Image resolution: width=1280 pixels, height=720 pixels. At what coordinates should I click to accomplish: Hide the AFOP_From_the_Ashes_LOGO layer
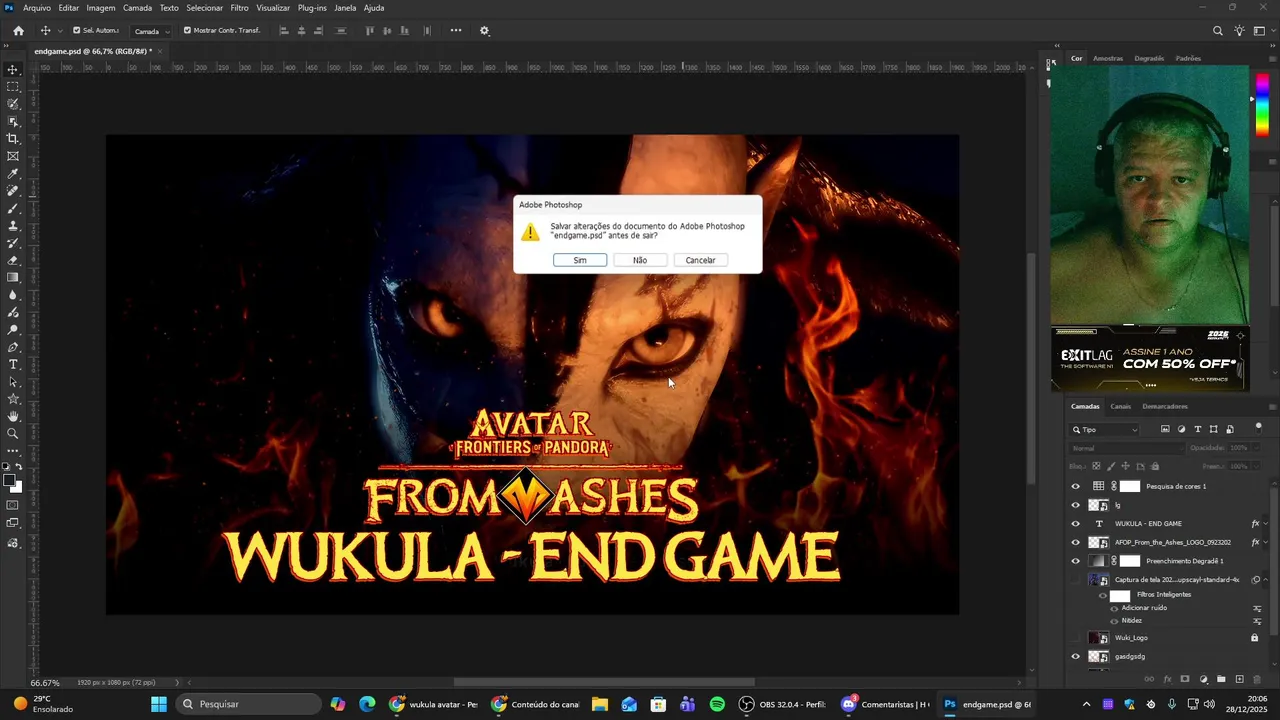click(x=1076, y=542)
